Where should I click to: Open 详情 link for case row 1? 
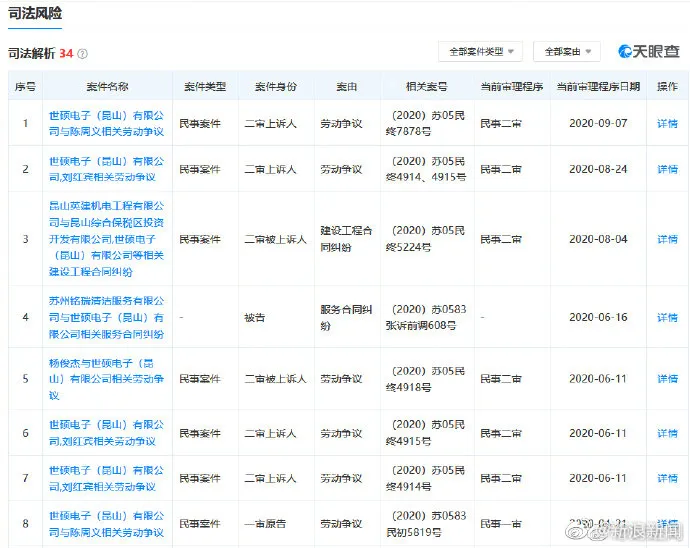point(667,124)
